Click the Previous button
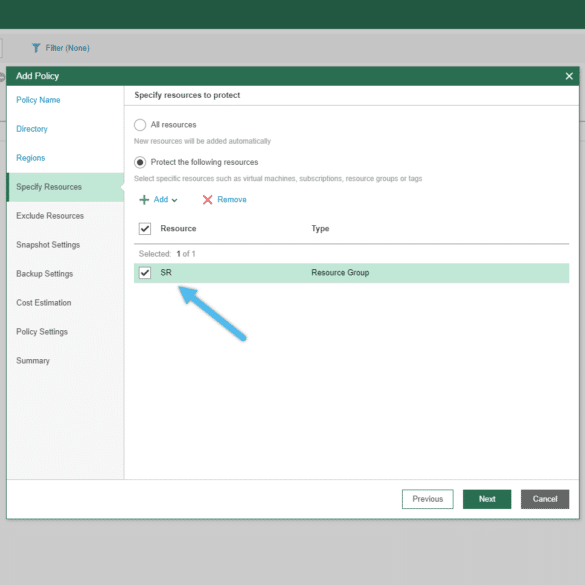The height and width of the screenshot is (585, 585). click(x=428, y=499)
